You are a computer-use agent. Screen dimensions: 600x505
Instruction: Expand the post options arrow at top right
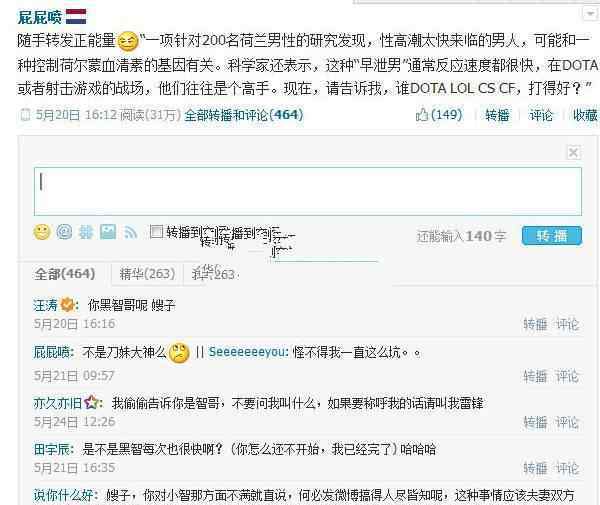tap(590, 14)
